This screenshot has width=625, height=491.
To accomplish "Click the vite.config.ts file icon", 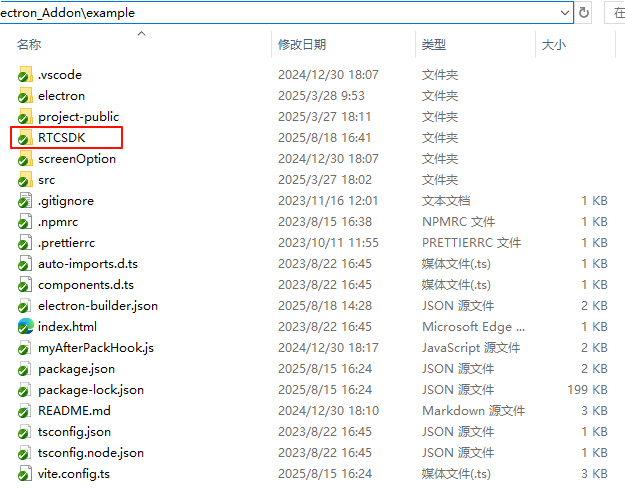I will pos(25,474).
